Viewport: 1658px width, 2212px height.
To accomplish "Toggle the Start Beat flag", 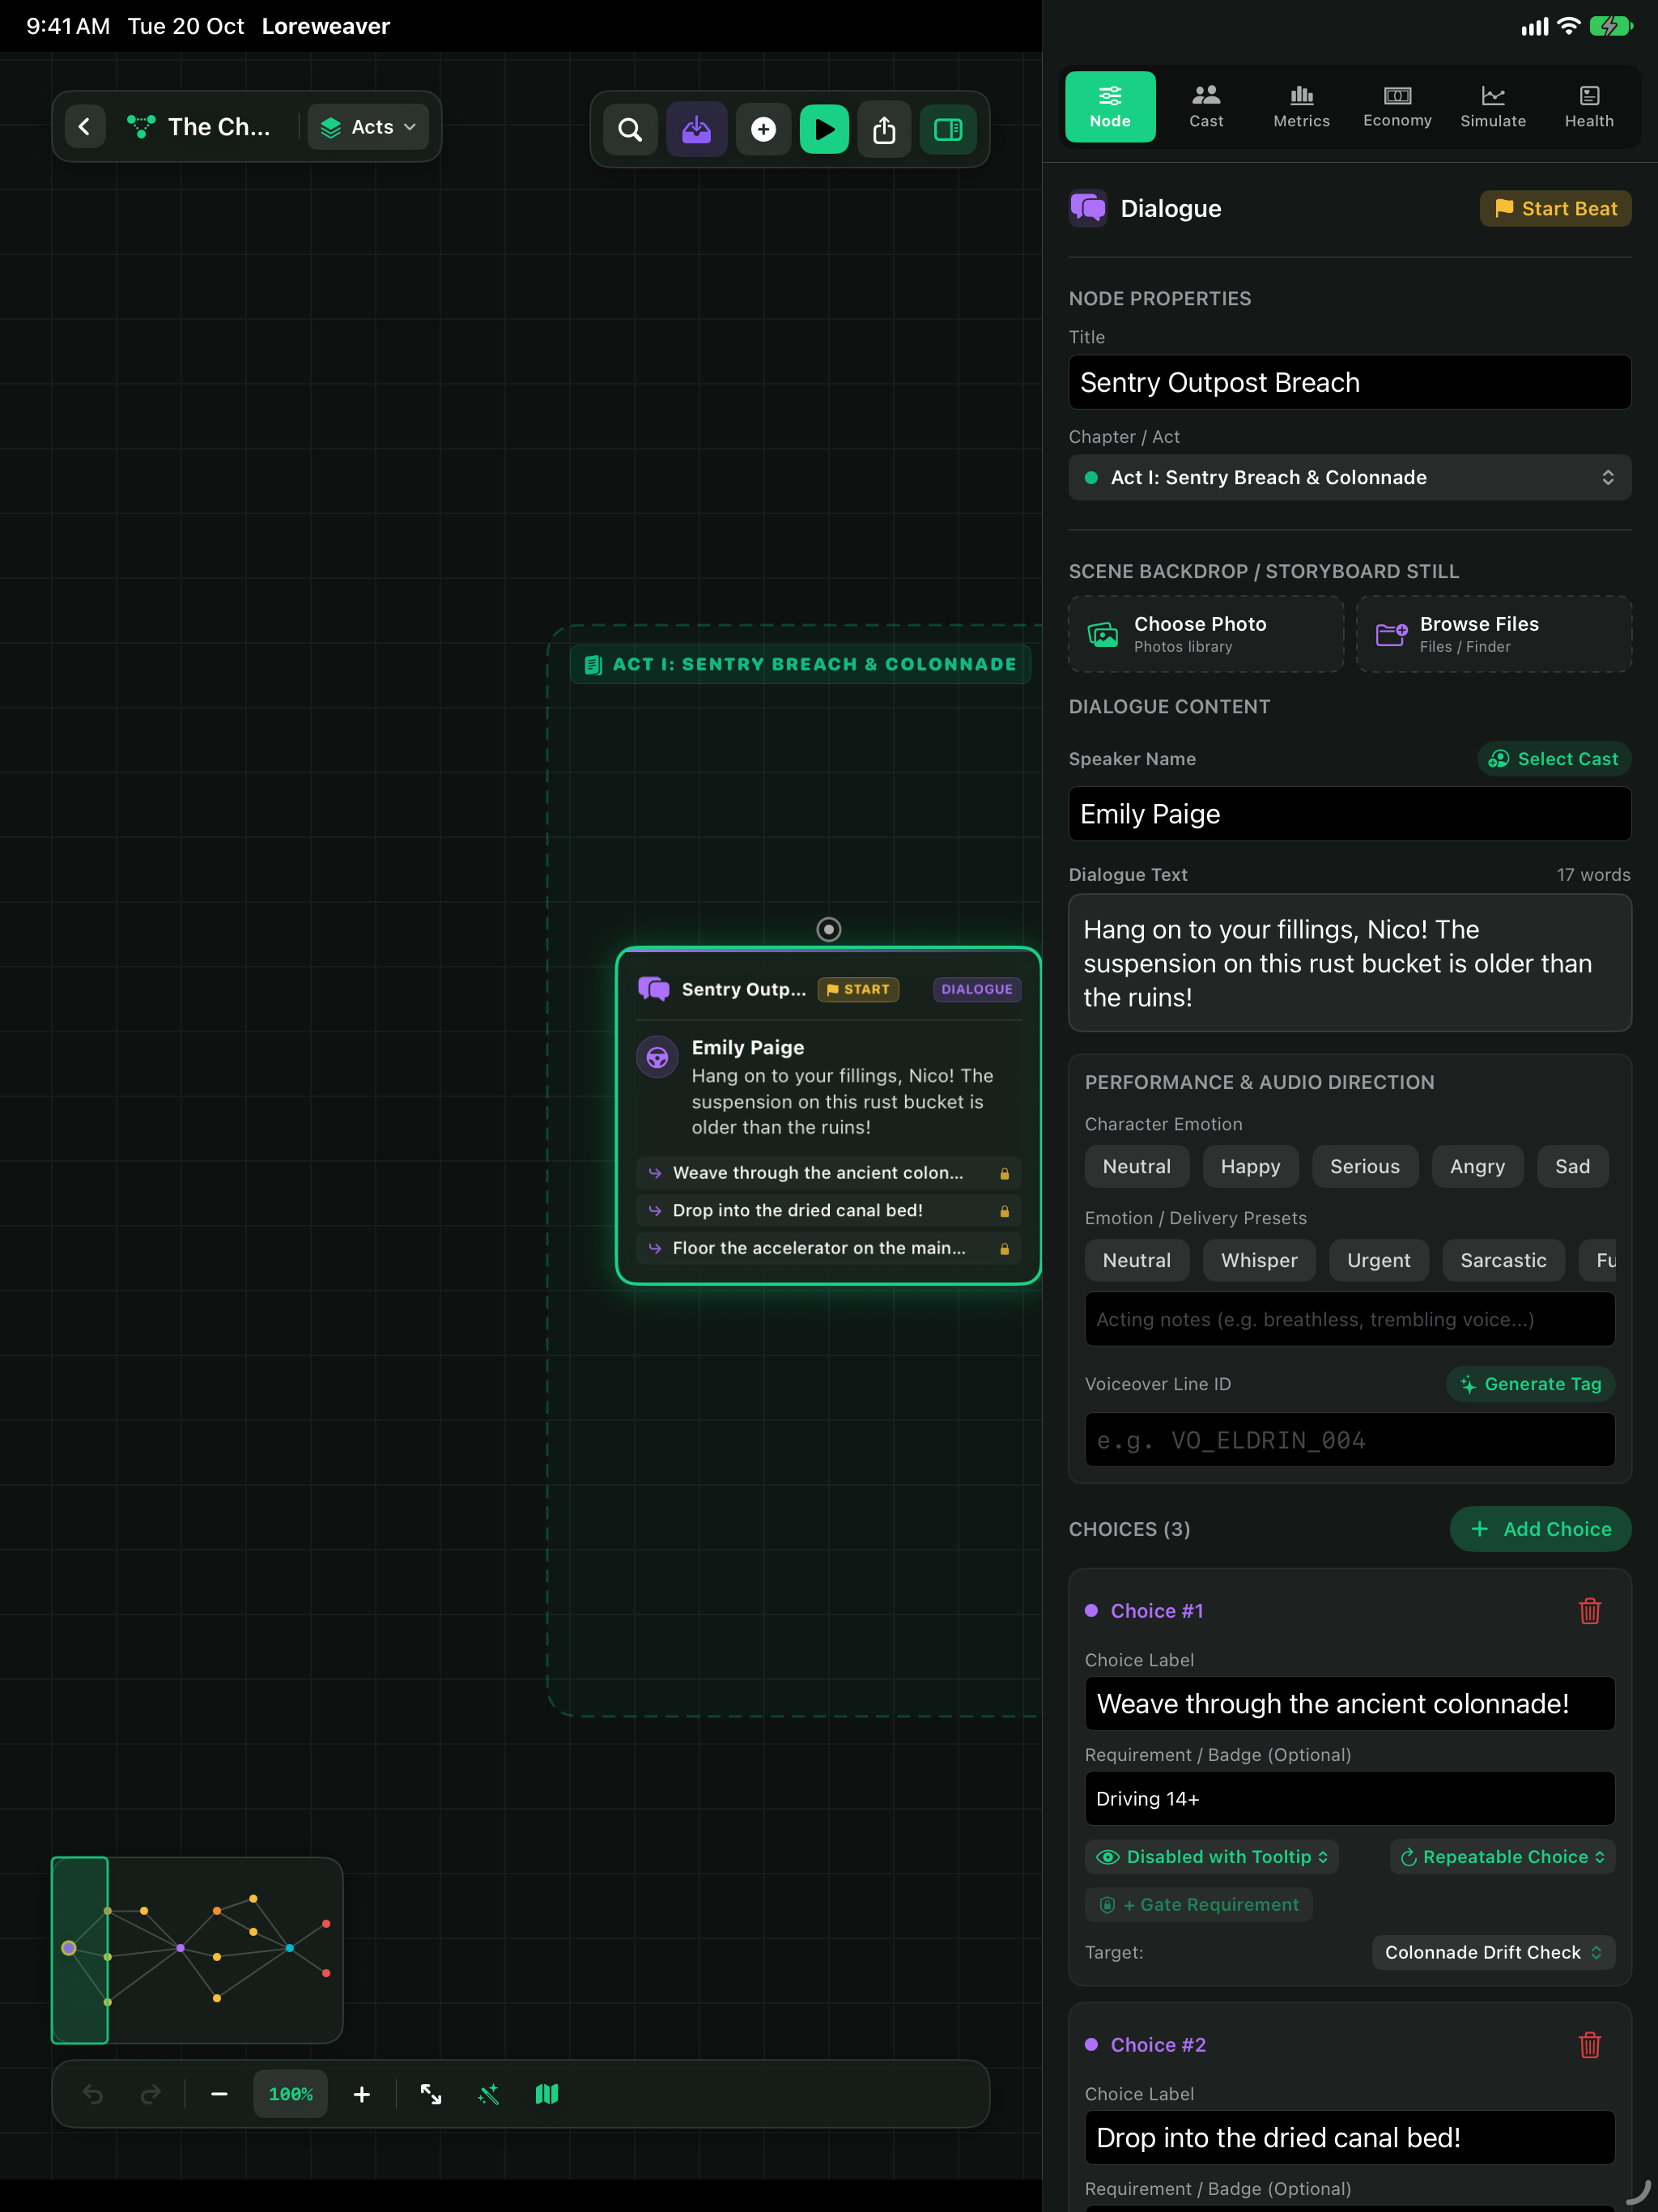I will tap(1555, 208).
